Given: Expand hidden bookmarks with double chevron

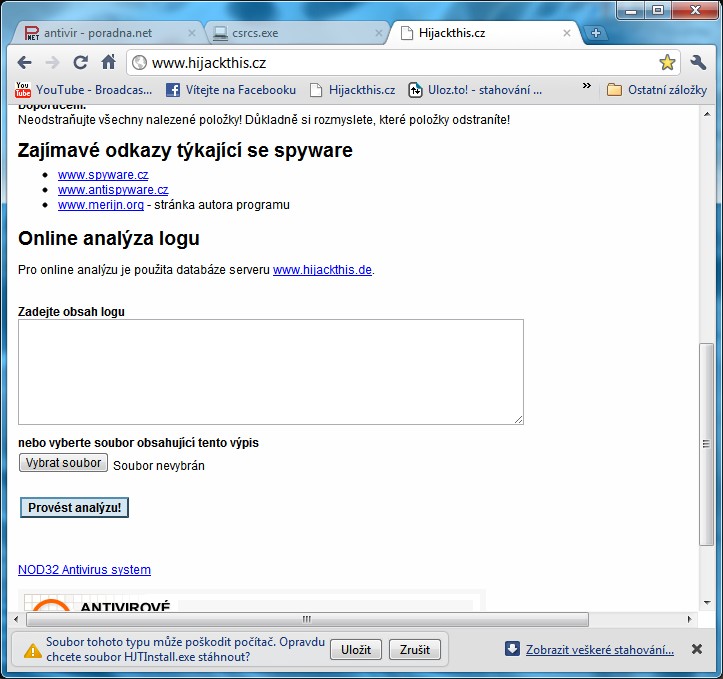Looking at the screenshot, I should click(587, 86).
